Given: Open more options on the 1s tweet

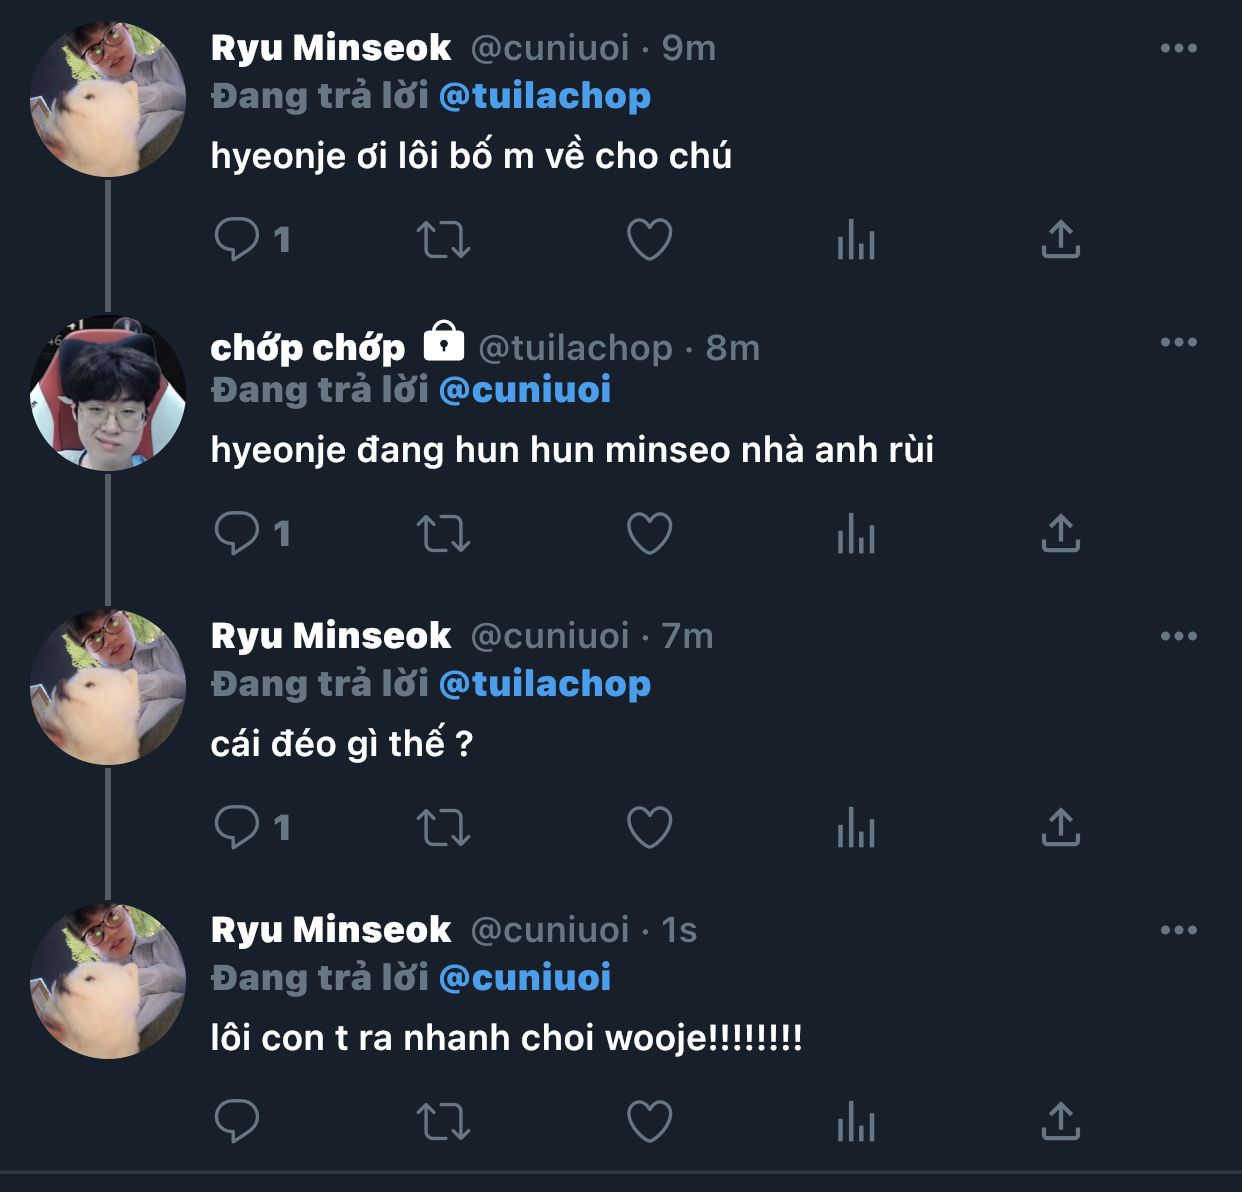Looking at the screenshot, I should [x=1178, y=930].
